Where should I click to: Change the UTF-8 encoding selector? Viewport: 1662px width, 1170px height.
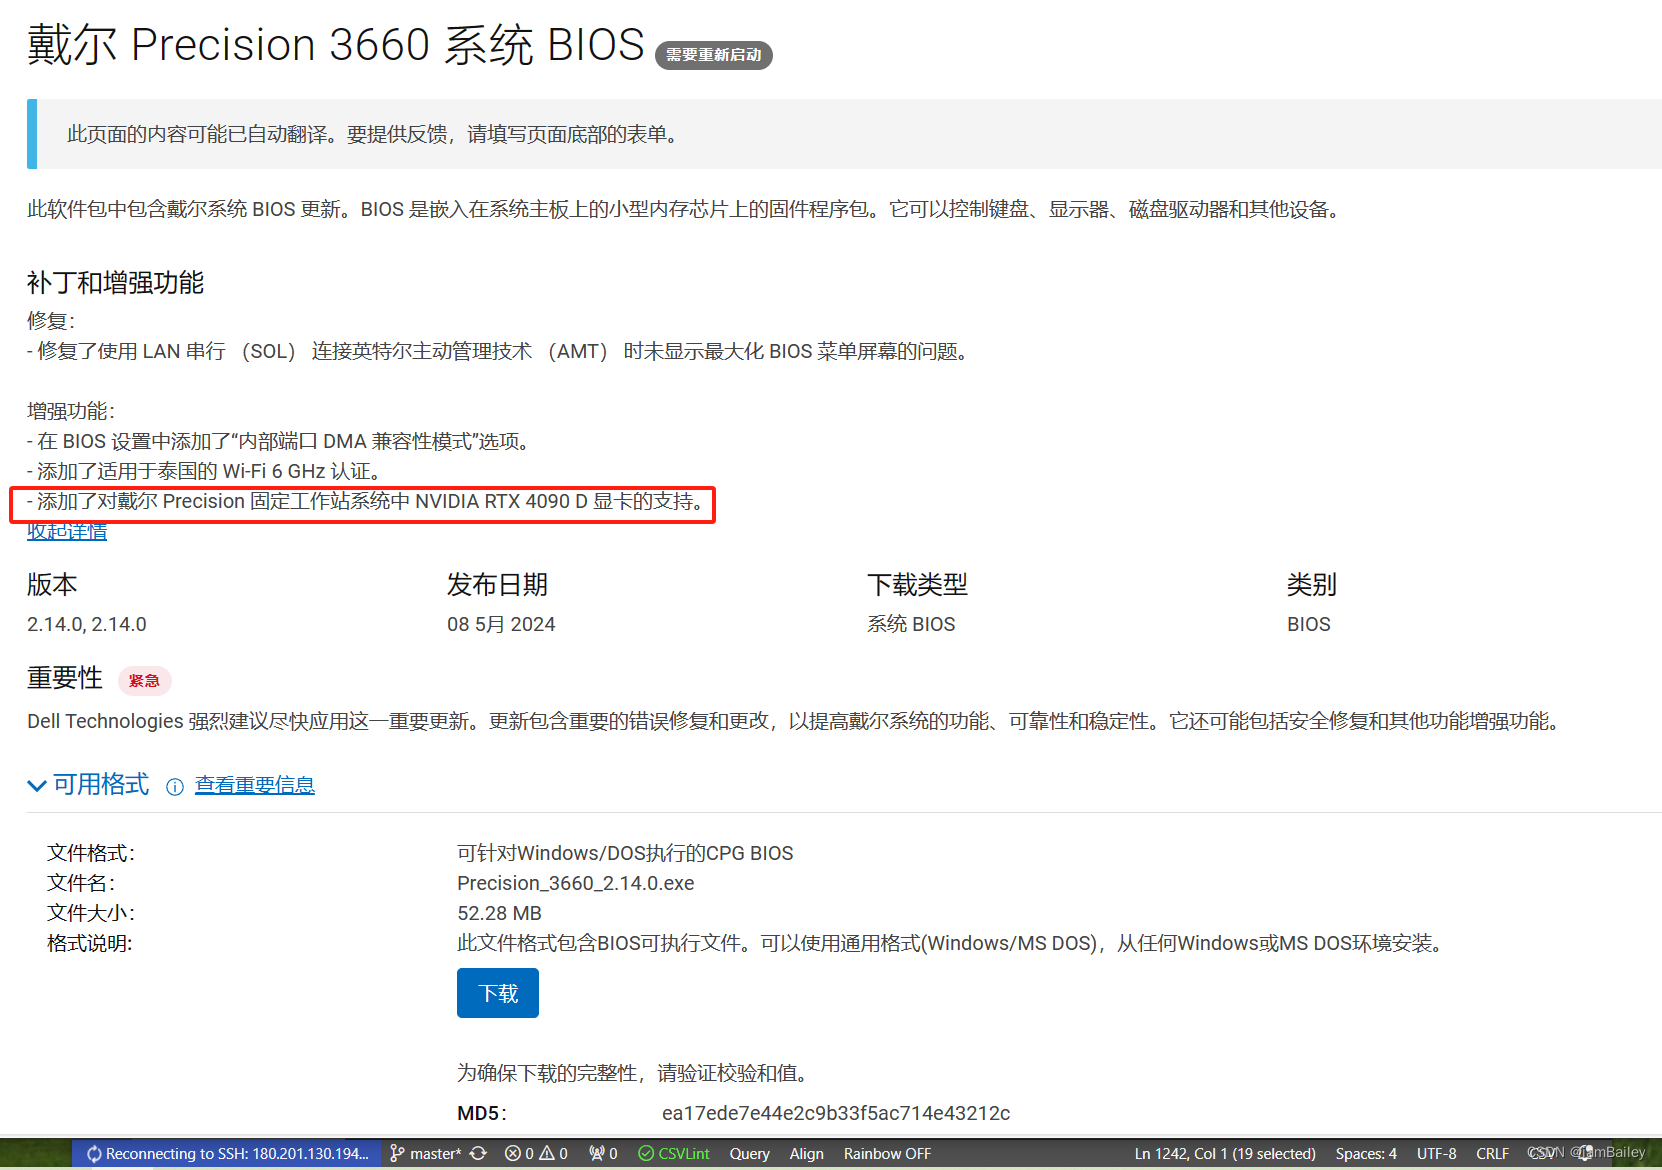point(1436,1153)
